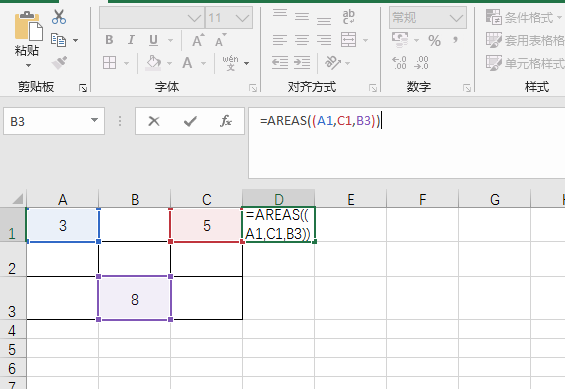Open the 常规 number format dropdown
Viewport: 565px width, 389px height.
click(456, 18)
